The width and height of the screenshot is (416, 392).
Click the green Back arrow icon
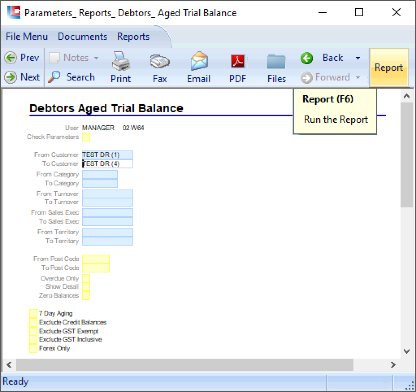tap(307, 58)
